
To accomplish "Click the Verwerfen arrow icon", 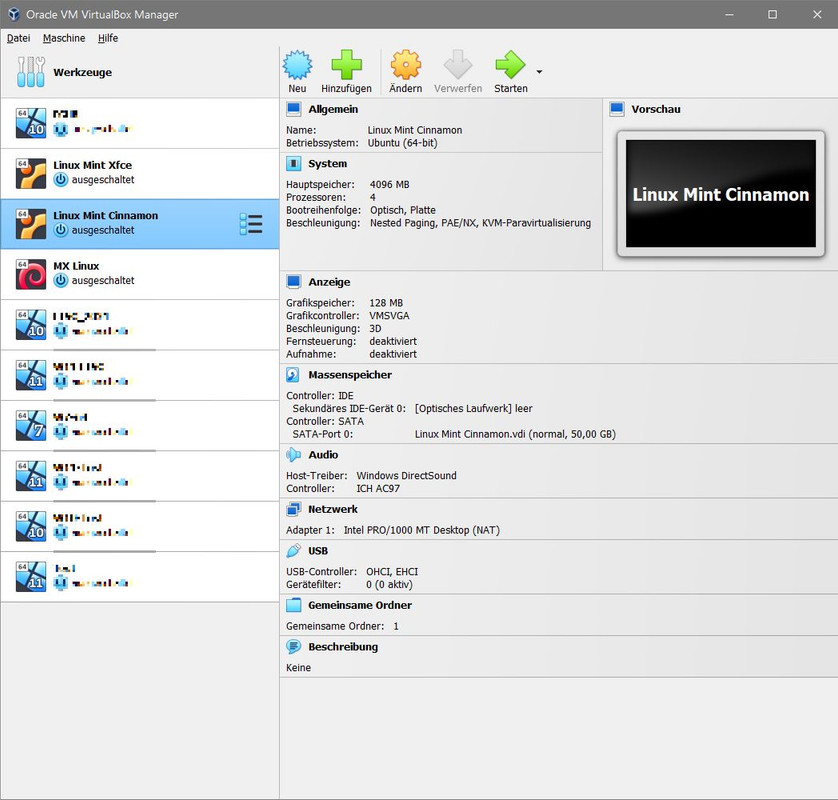I will coord(458,65).
